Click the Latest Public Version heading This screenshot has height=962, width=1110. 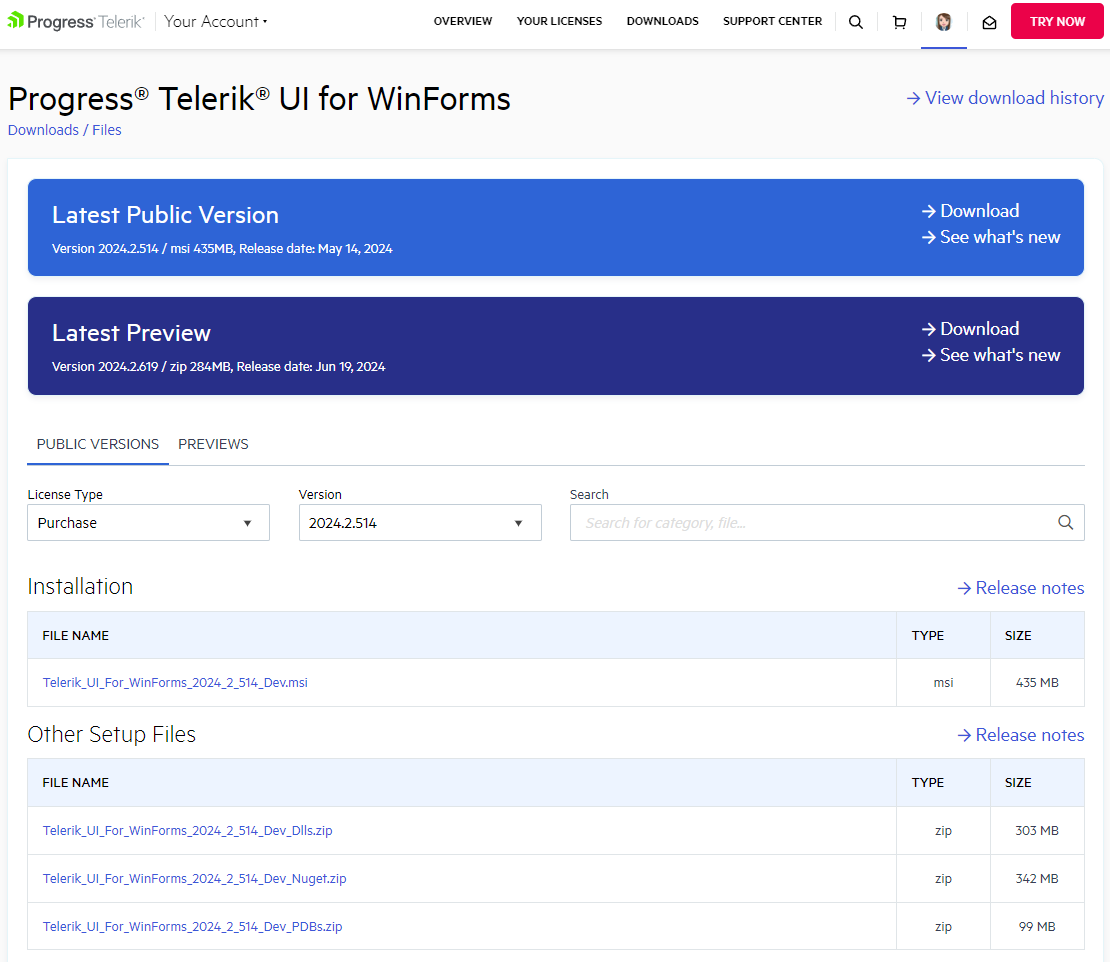[x=166, y=215]
